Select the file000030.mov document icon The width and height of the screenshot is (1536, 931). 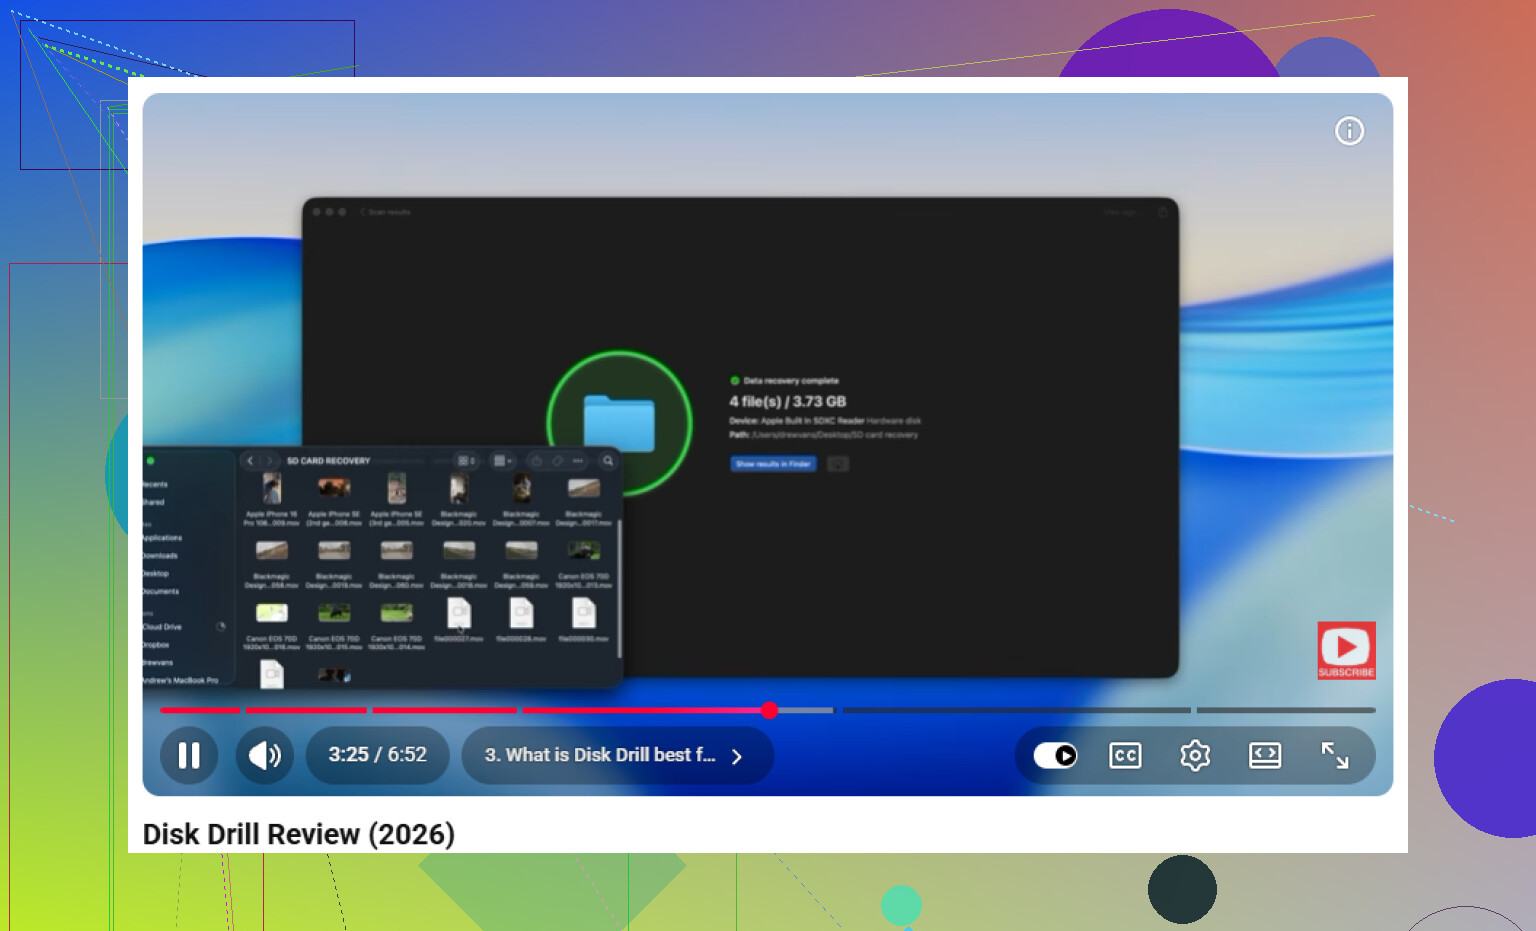(x=583, y=613)
